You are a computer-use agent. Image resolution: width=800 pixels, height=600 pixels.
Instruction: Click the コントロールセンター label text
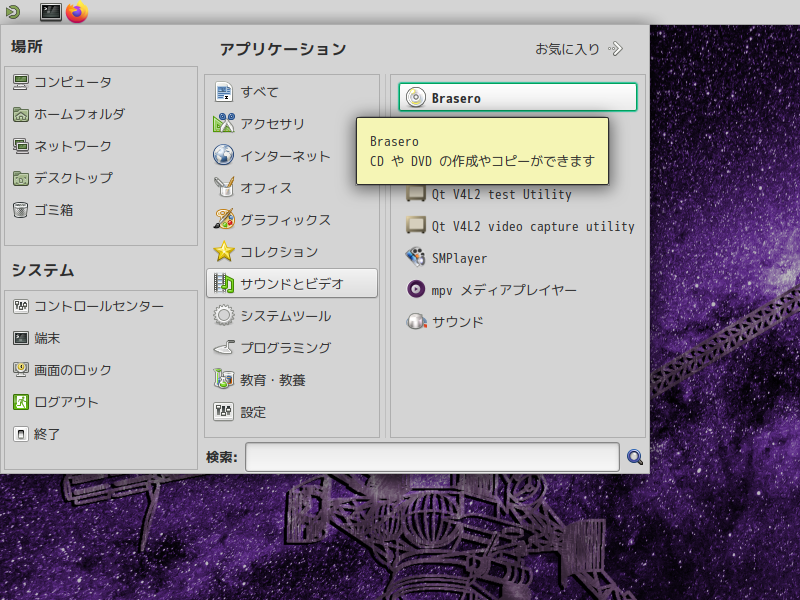[99, 306]
